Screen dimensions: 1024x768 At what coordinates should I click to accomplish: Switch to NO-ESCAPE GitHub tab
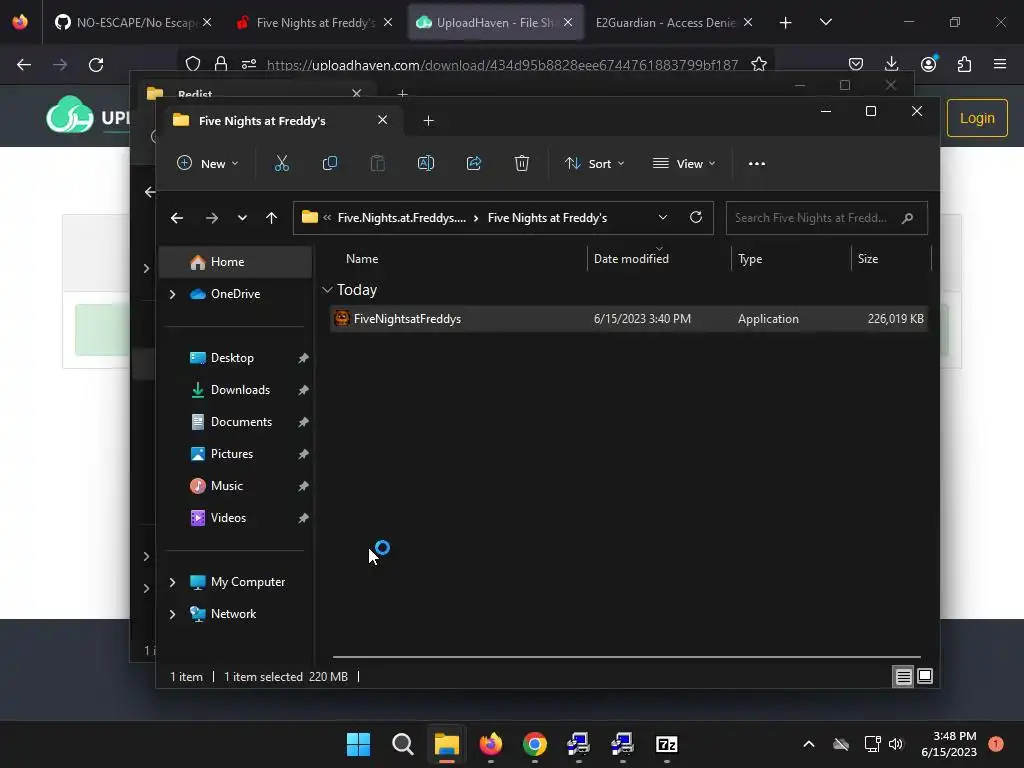[133, 22]
